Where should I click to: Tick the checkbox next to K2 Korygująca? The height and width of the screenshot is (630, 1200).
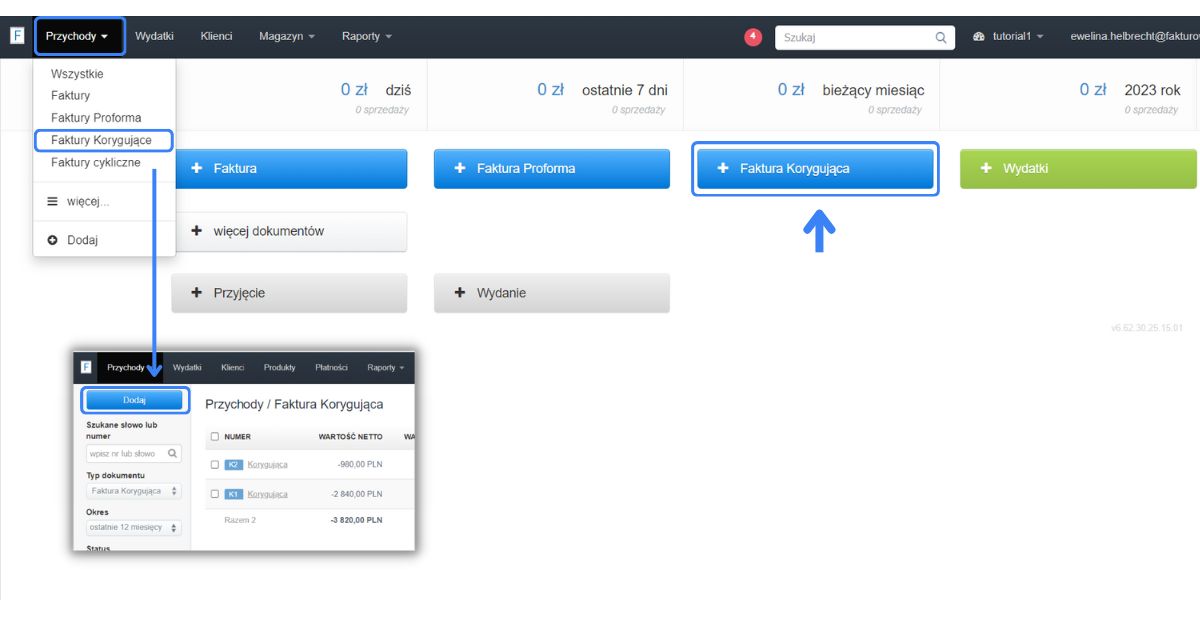coord(215,464)
